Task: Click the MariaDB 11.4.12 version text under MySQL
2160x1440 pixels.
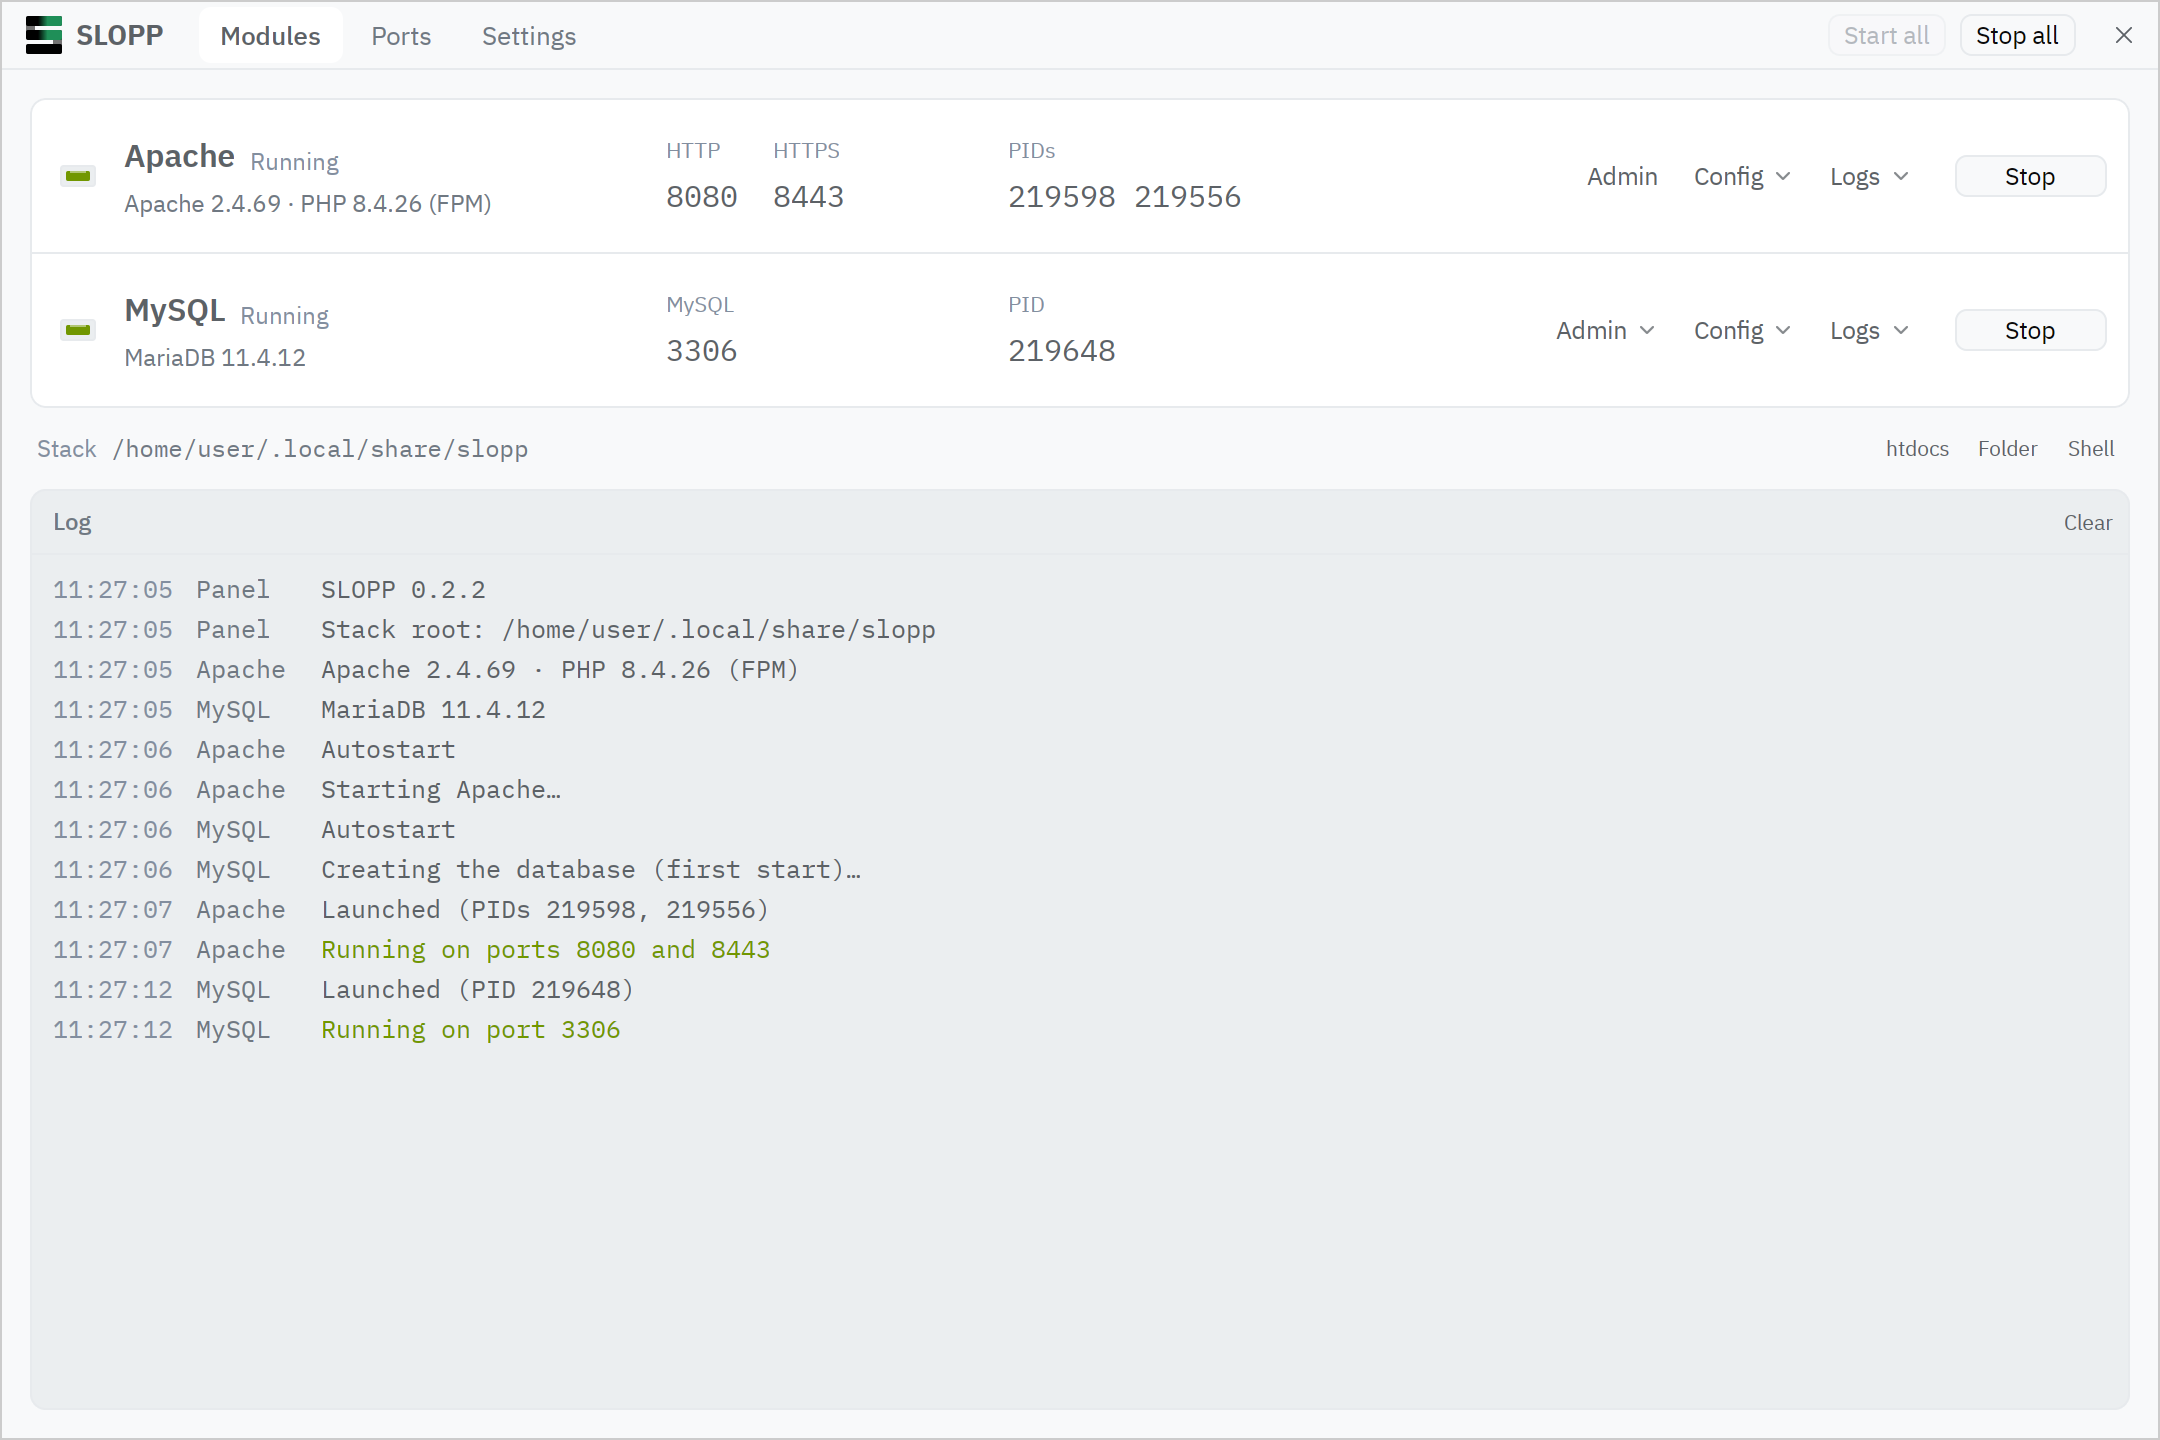Action: (x=215, y=357)
